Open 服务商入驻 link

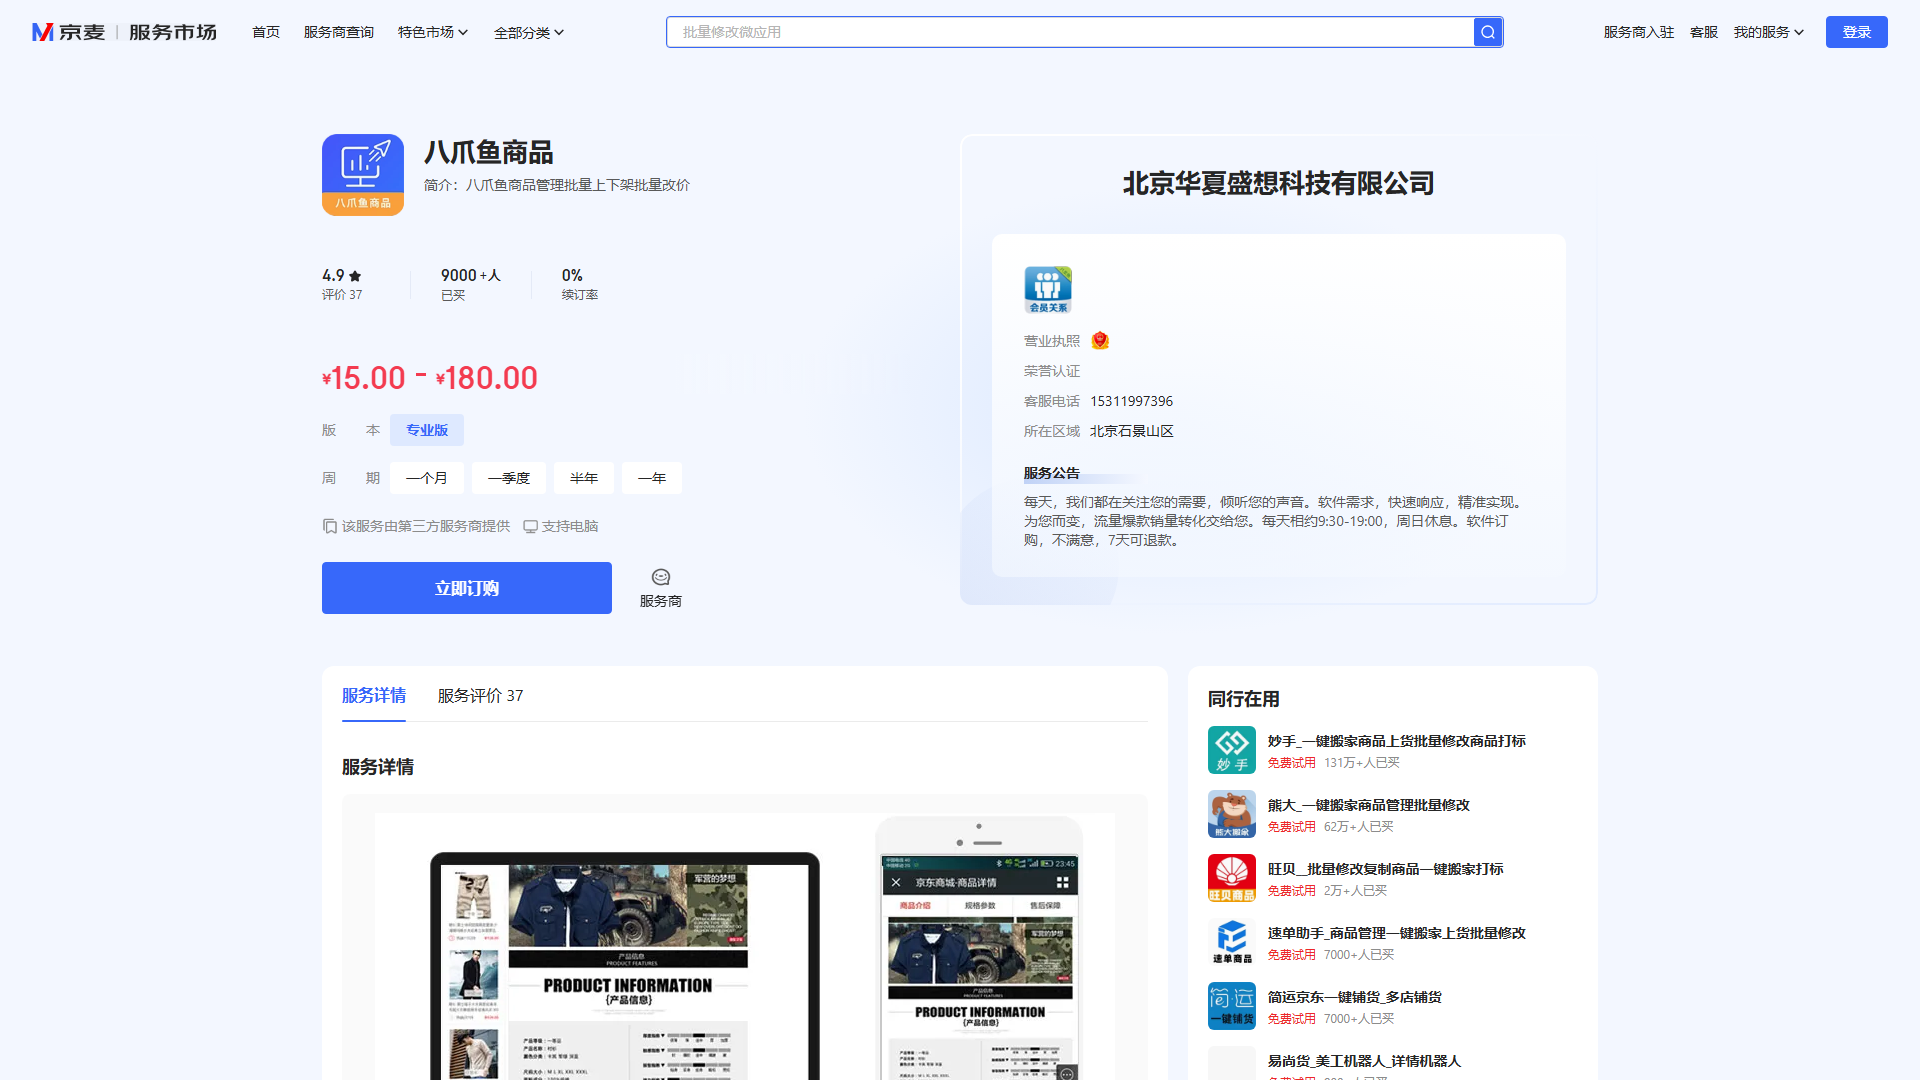point(1639,32)
